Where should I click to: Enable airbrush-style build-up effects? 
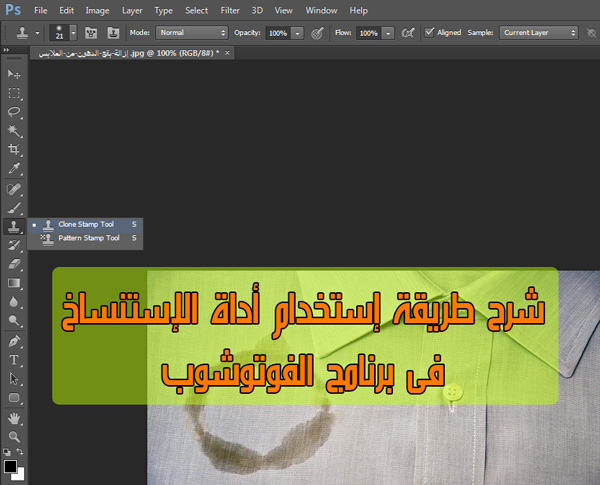tap(408, 33)
